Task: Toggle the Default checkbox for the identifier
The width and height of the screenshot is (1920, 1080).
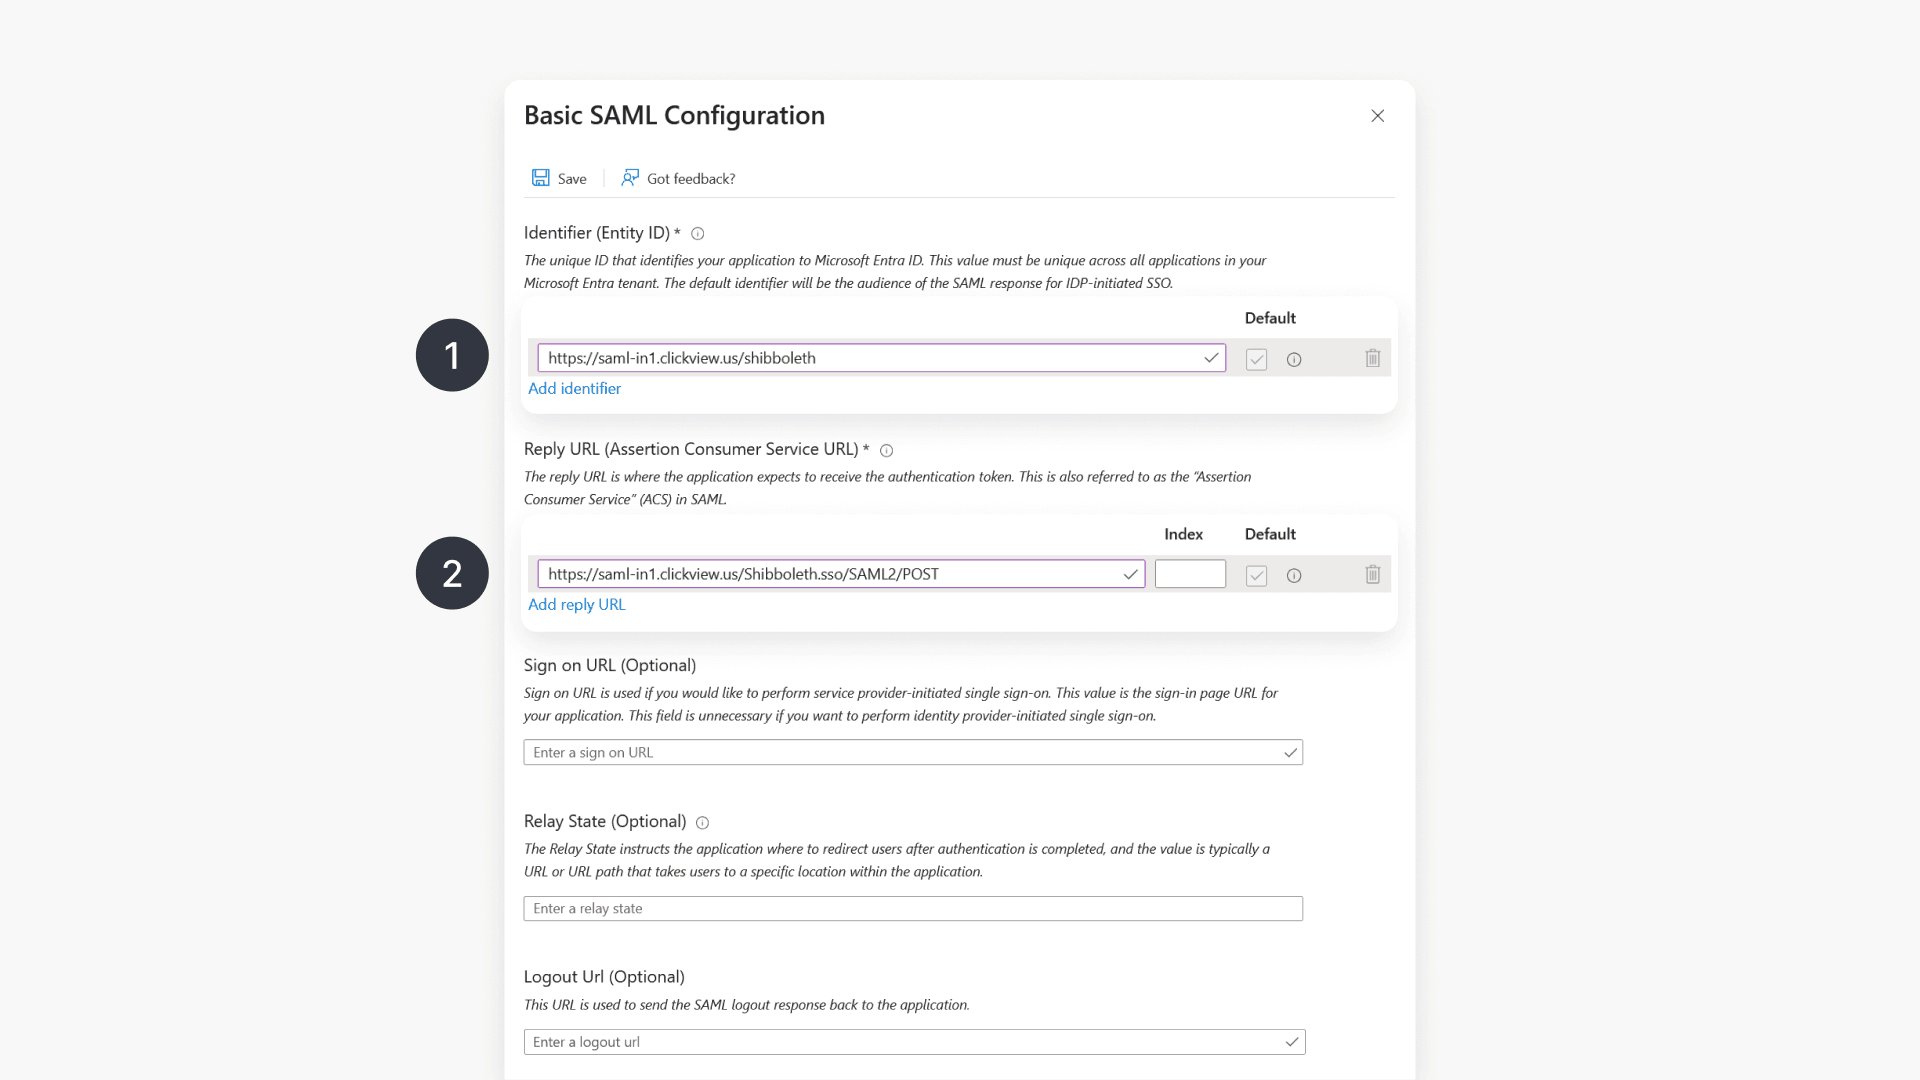Action: pos(1256,359)
